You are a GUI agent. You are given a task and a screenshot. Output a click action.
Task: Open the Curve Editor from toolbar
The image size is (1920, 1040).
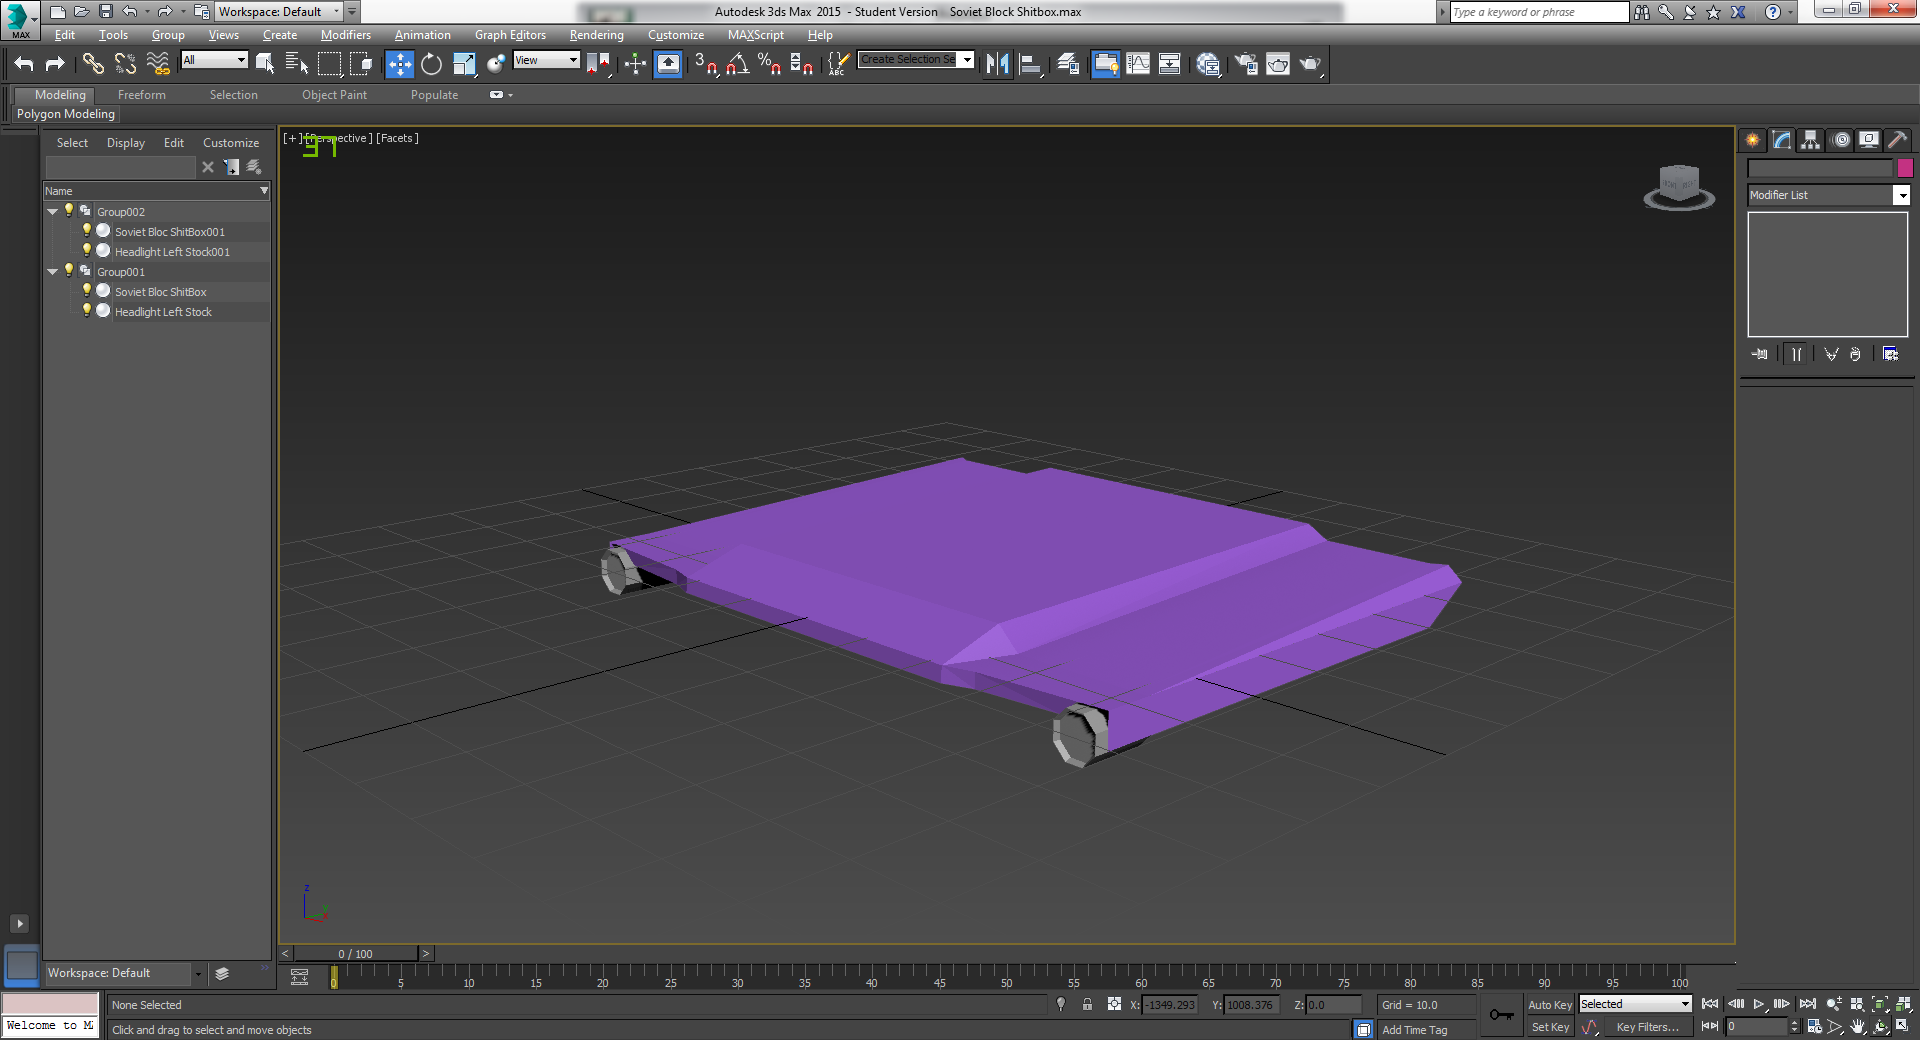(x=1138, y=64)
